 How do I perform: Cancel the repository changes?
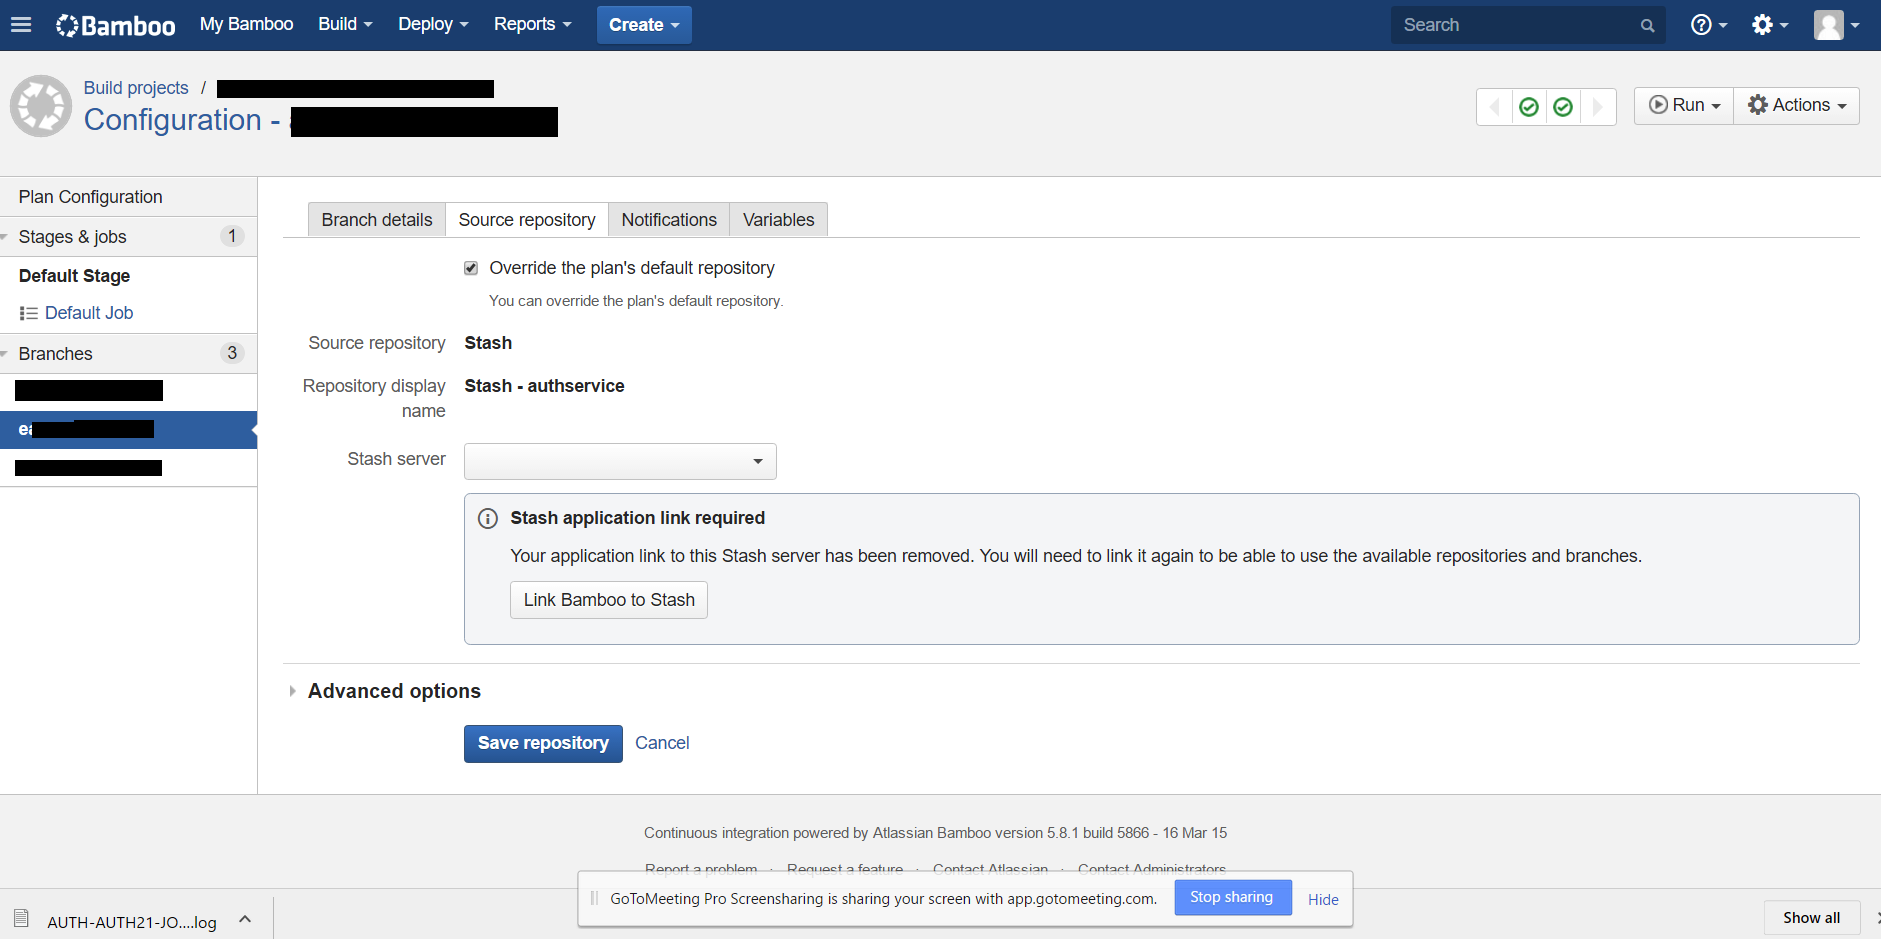tap(662, 743)
